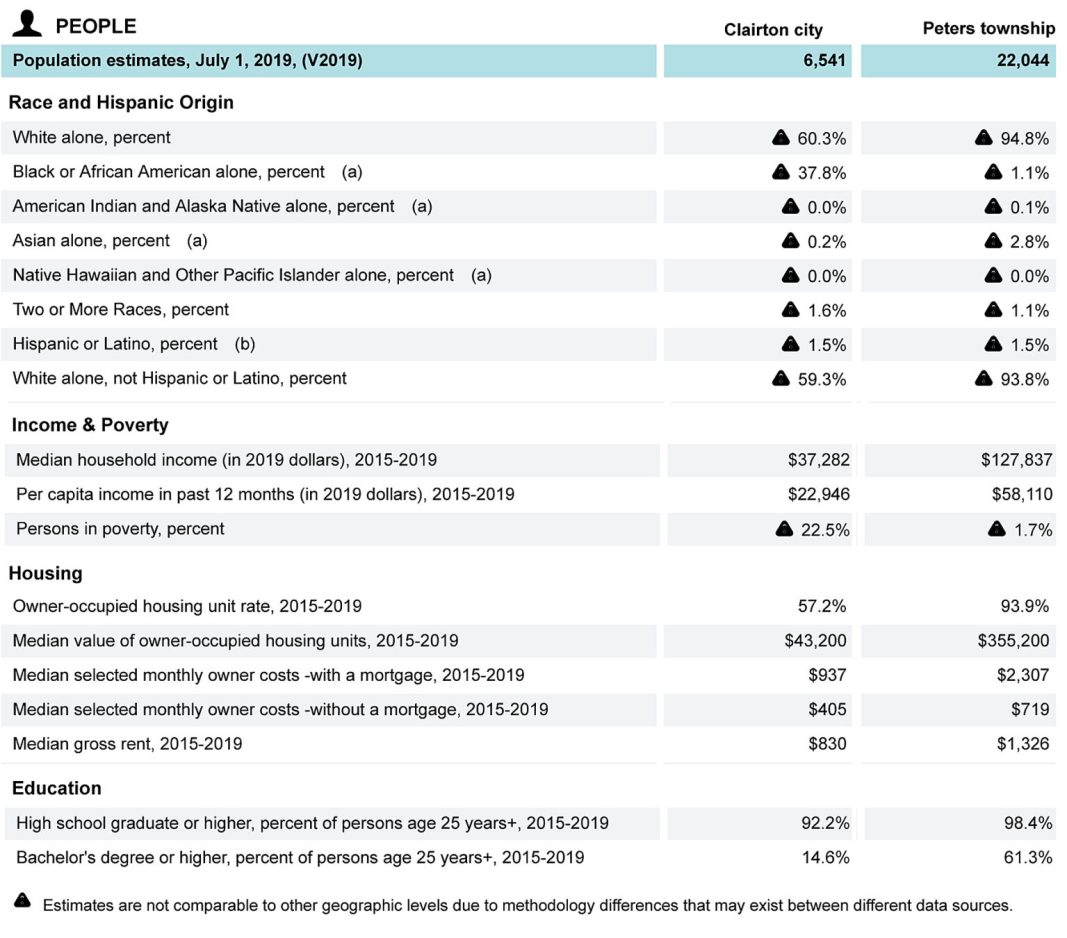Click the warning icon beside Peters' 1.7% poverty
The image size is (1067, 938).
(x=996, y=529)
